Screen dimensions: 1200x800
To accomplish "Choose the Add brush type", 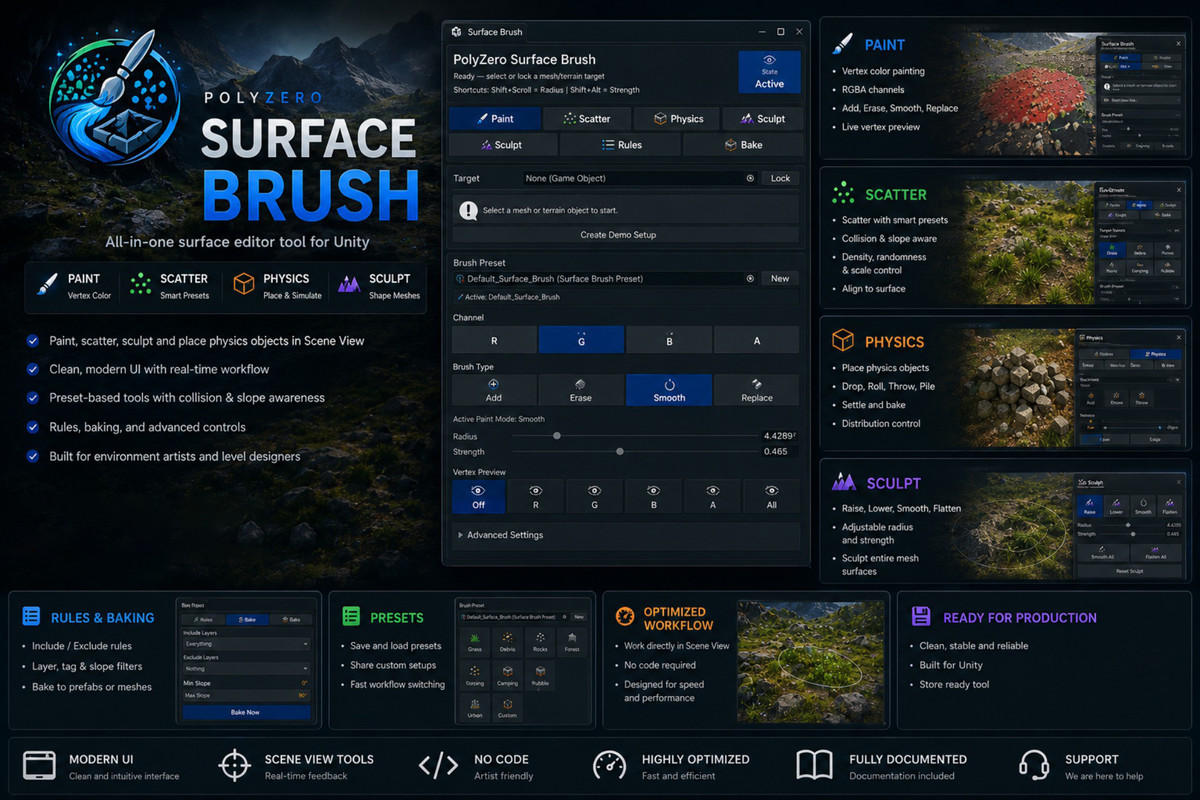I will coord(494,390).
